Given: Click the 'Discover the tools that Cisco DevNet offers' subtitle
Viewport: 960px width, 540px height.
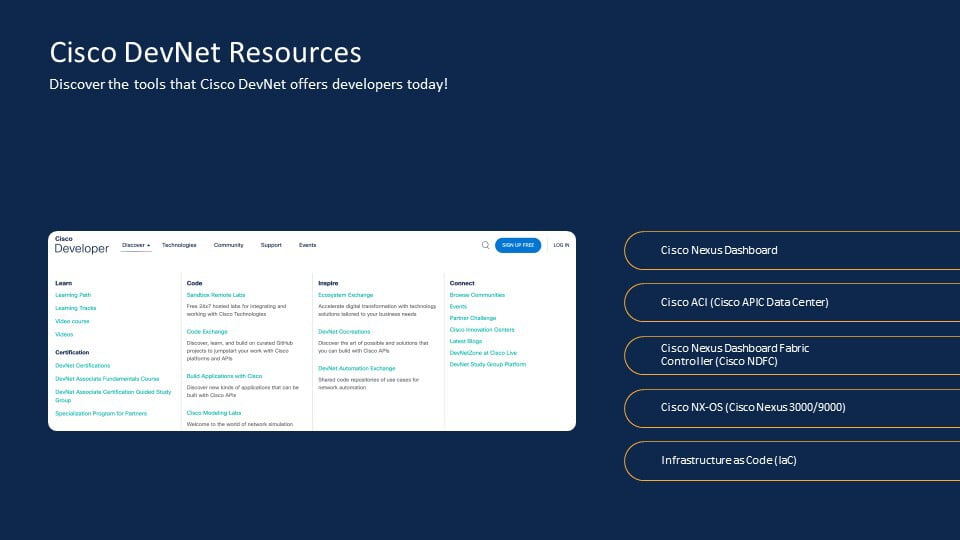Looking at the screenshot, I should coord(249,84).
